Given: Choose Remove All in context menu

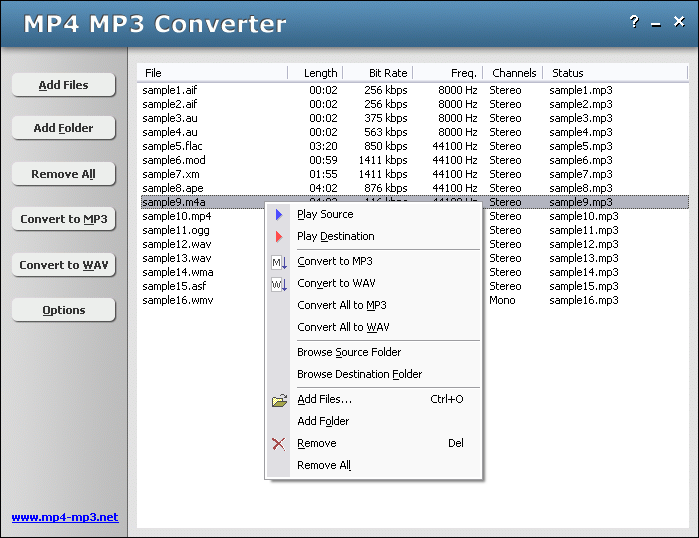Looking at the screenshot, I should (324, 465).
